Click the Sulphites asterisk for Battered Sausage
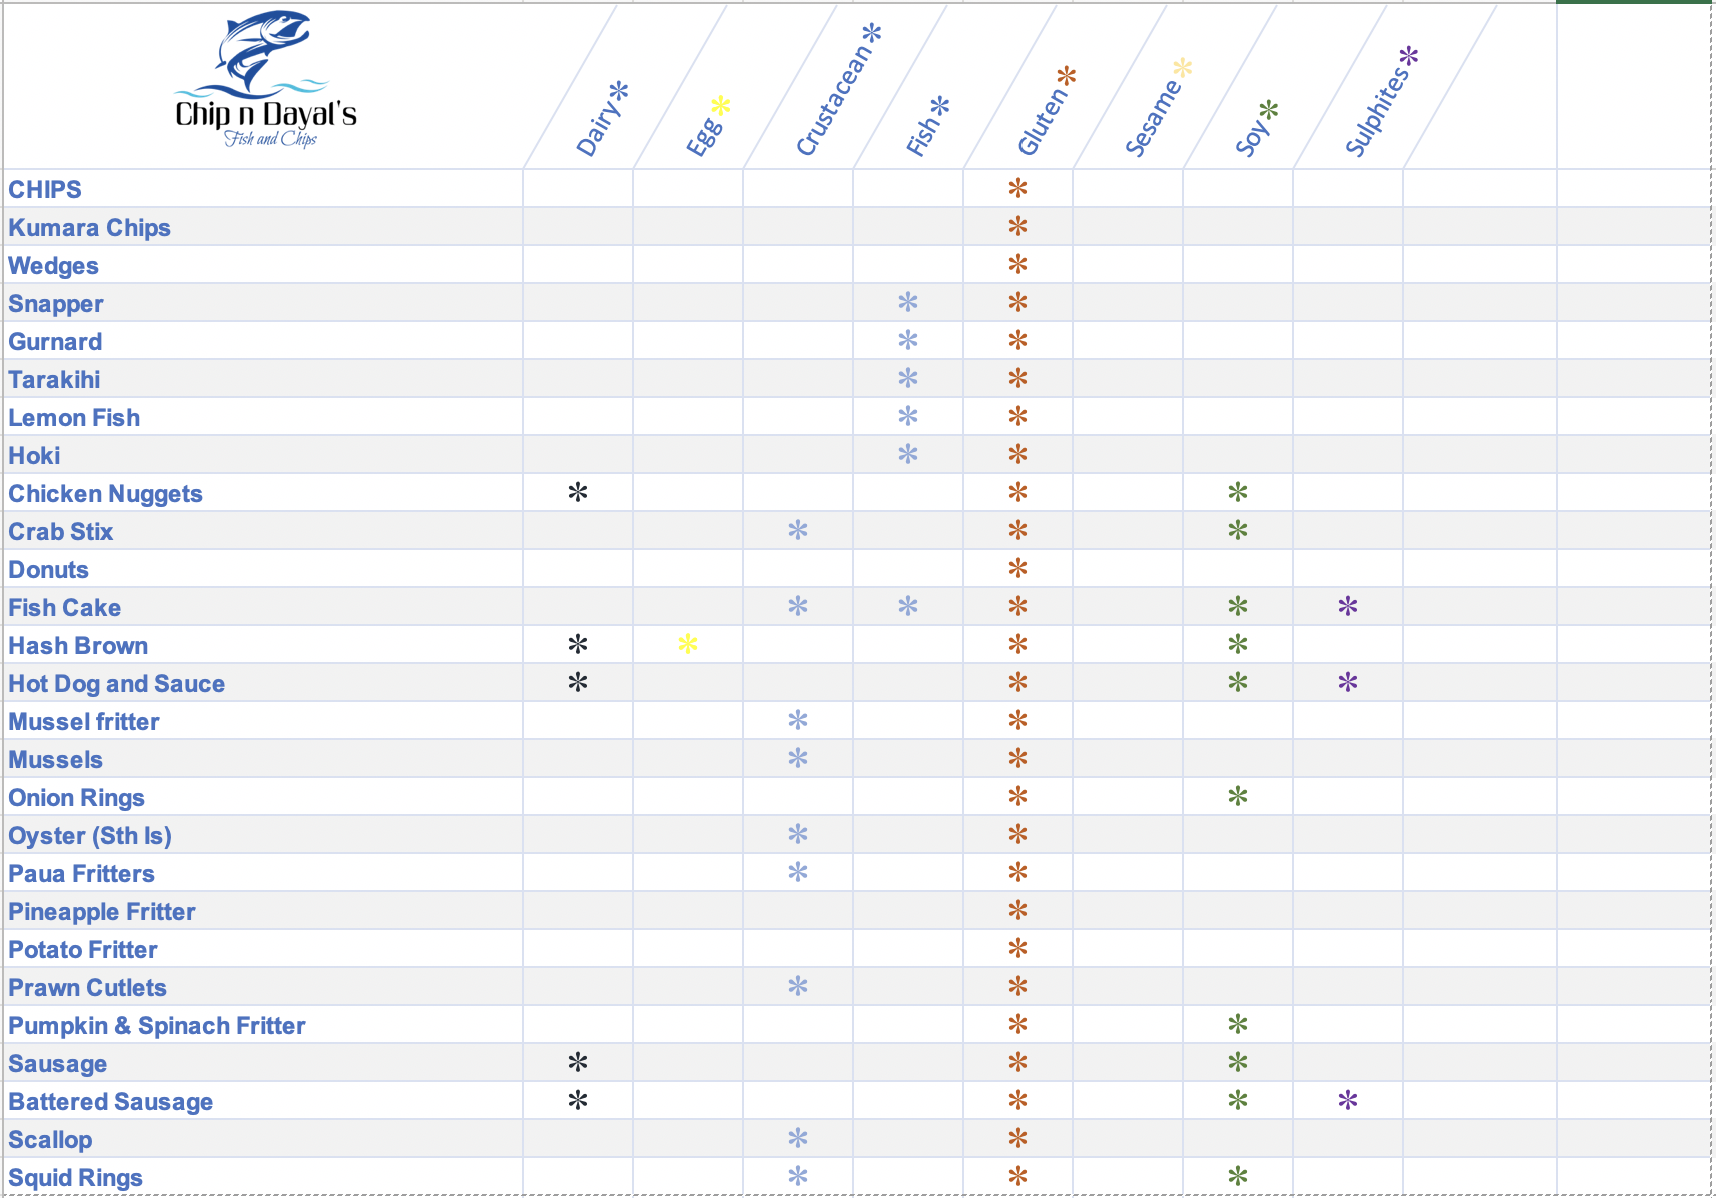Image resolution: width=1716 pixels, height=1198 pixels. pyautogui.click(x=1348, y=1100)
